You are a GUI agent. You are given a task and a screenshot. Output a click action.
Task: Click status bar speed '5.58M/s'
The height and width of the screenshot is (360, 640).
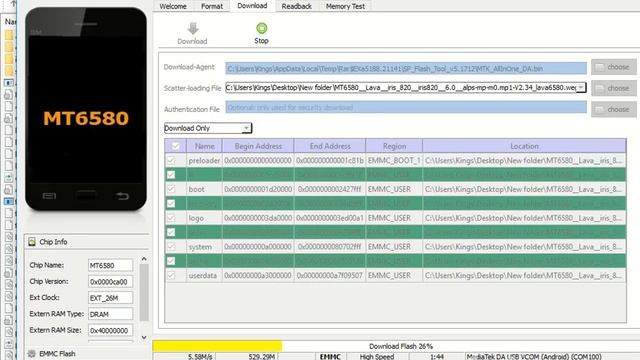coord(200,356)
